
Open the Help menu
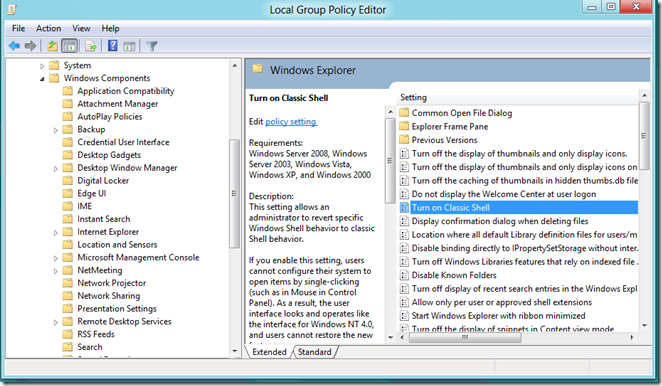pos(110,28)
